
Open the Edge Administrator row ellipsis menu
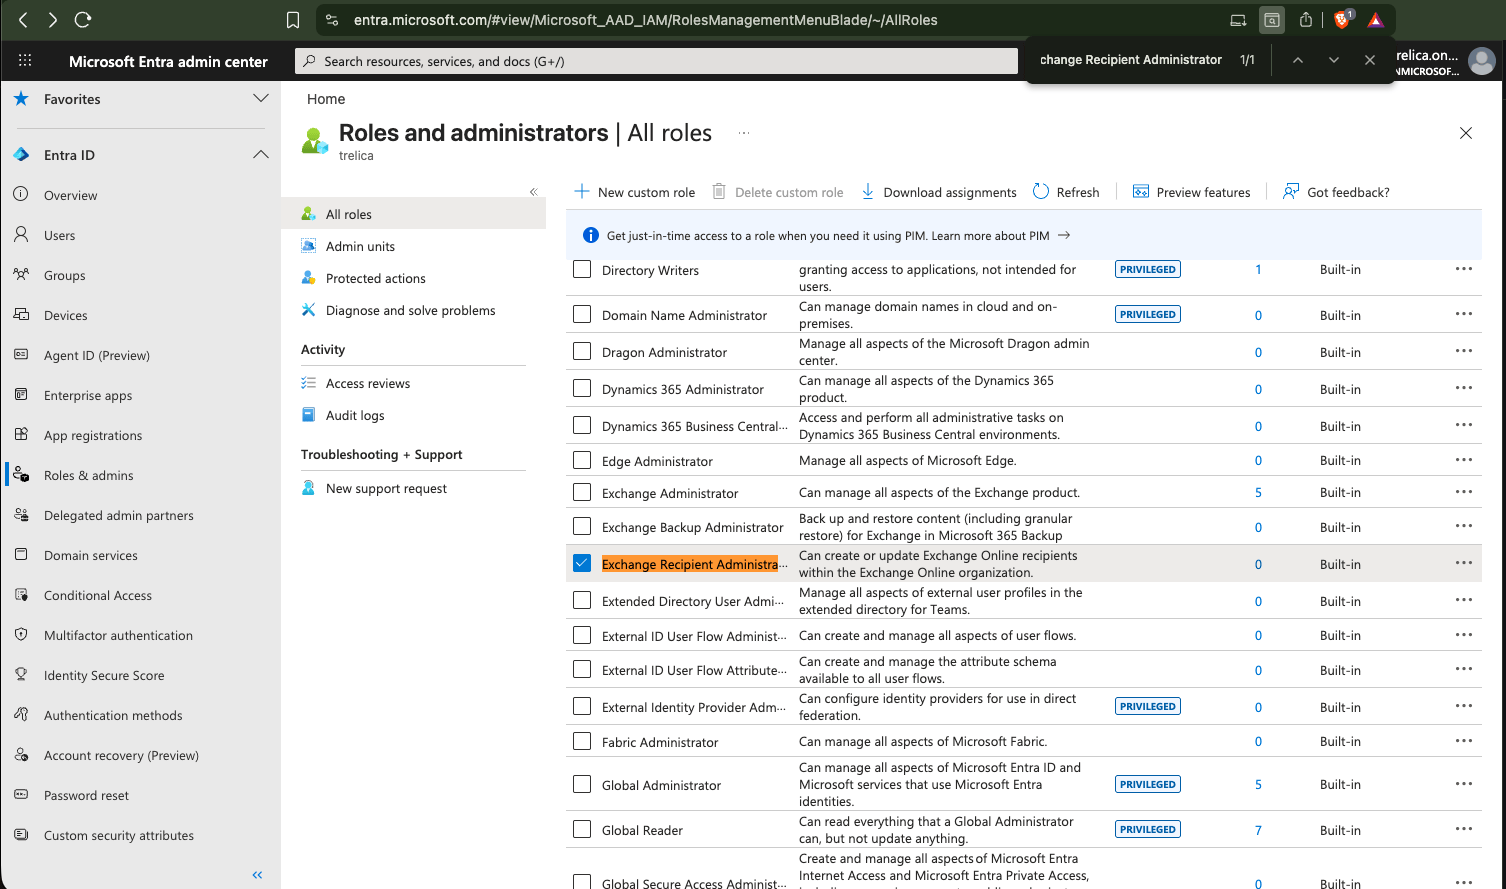click(x=1464, y=460)
